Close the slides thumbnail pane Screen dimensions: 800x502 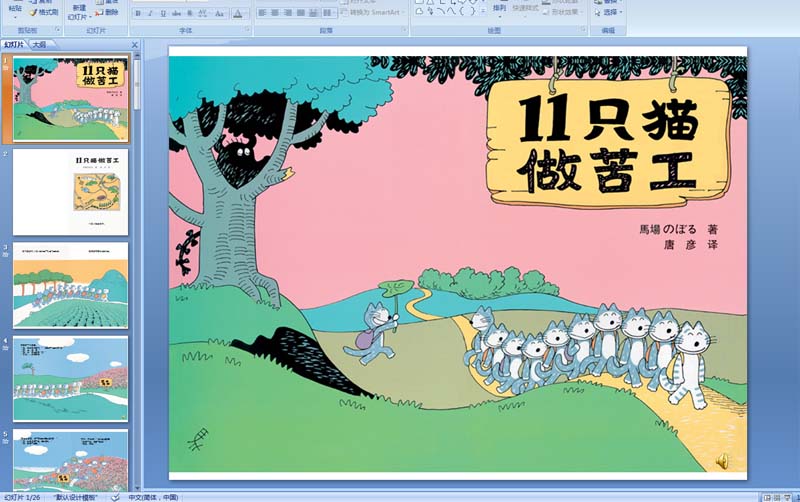tap(135, 45)
